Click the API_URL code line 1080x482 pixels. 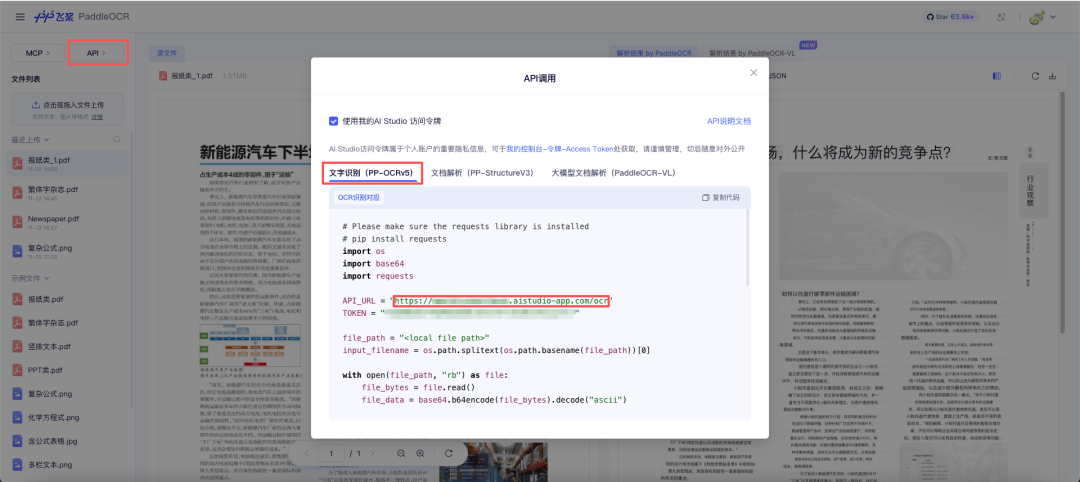[x=477, y=301]
